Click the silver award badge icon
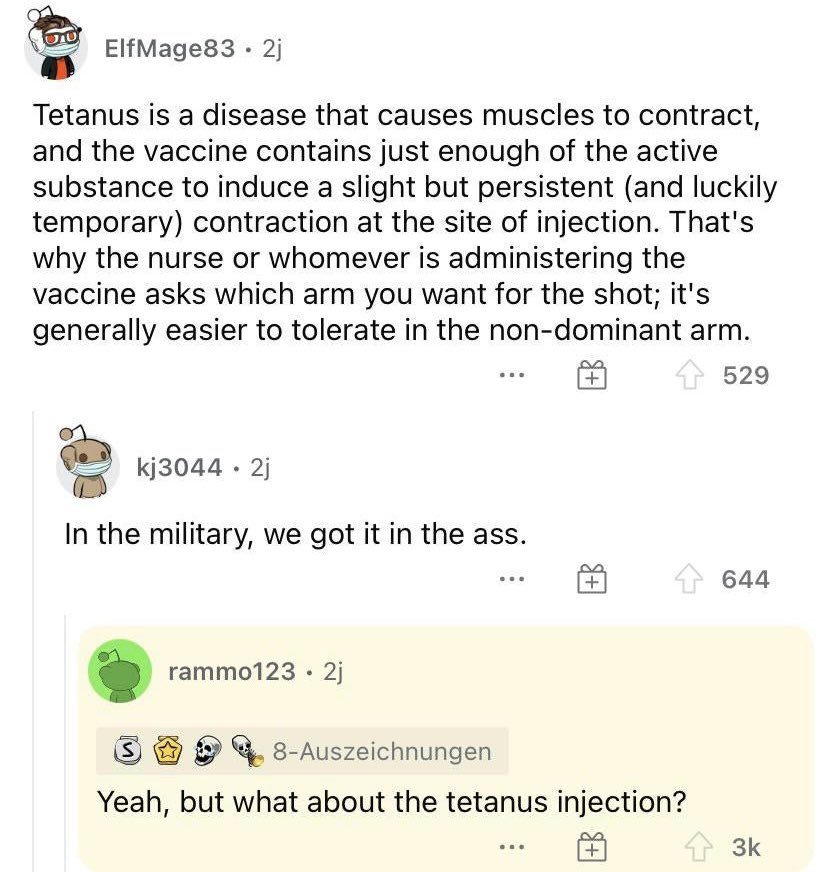 point(125,751)
